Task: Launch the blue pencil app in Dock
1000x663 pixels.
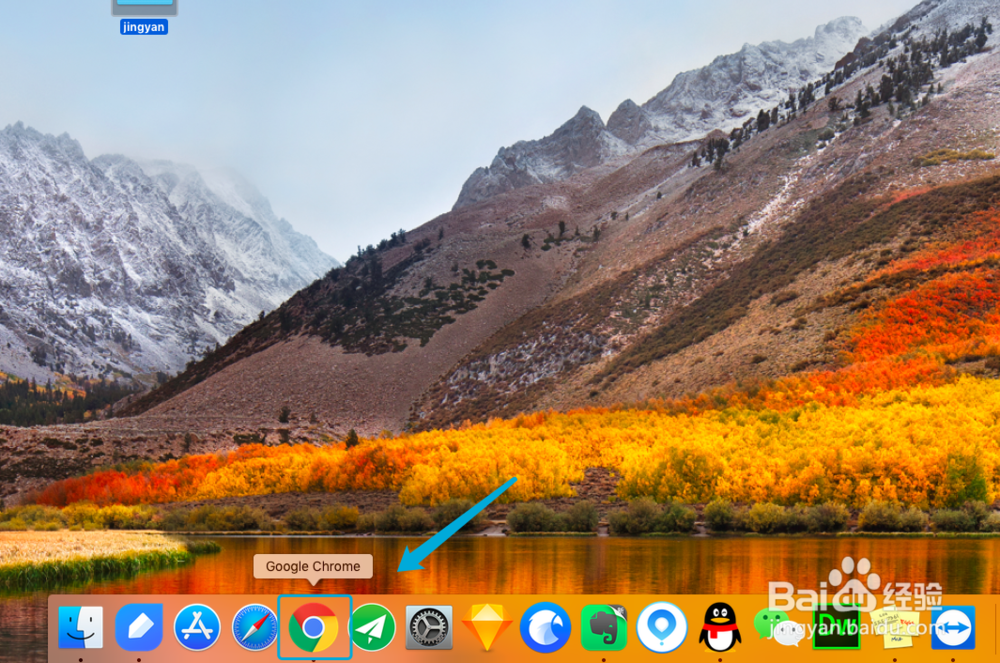Action: 139,627
